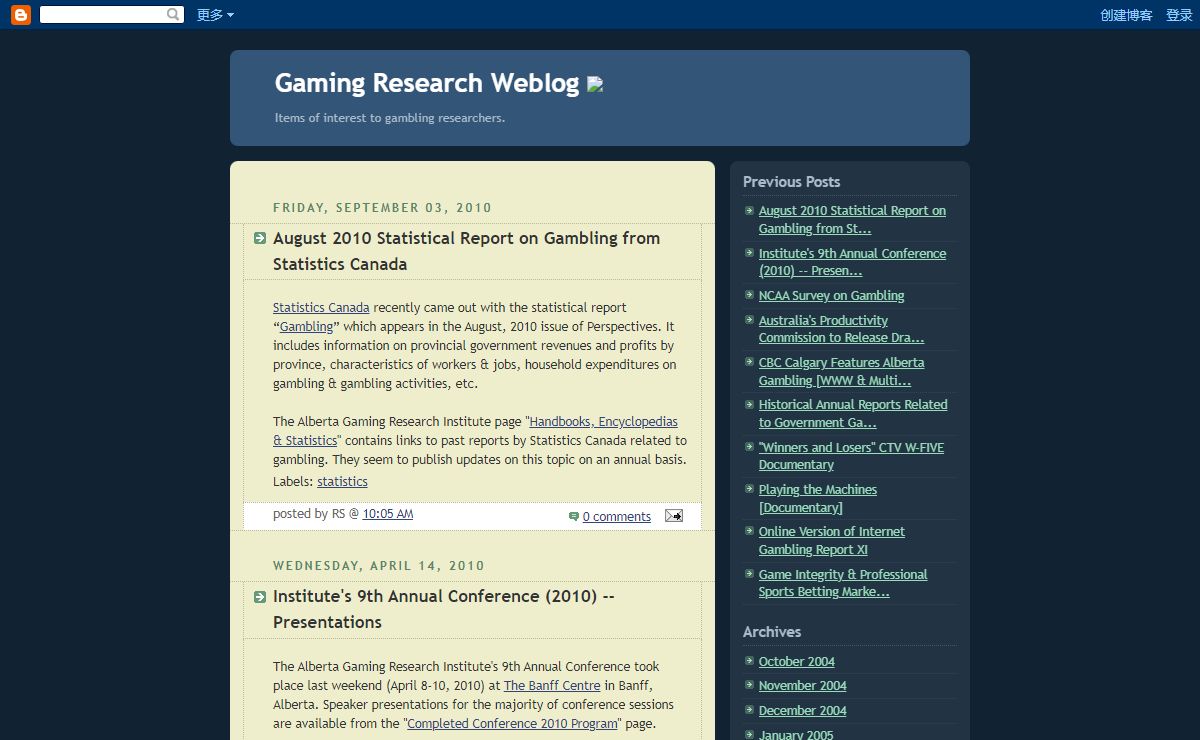Open the October 2004 archive
This screenshot has width=1200, height=740.
tap(796, 662)
